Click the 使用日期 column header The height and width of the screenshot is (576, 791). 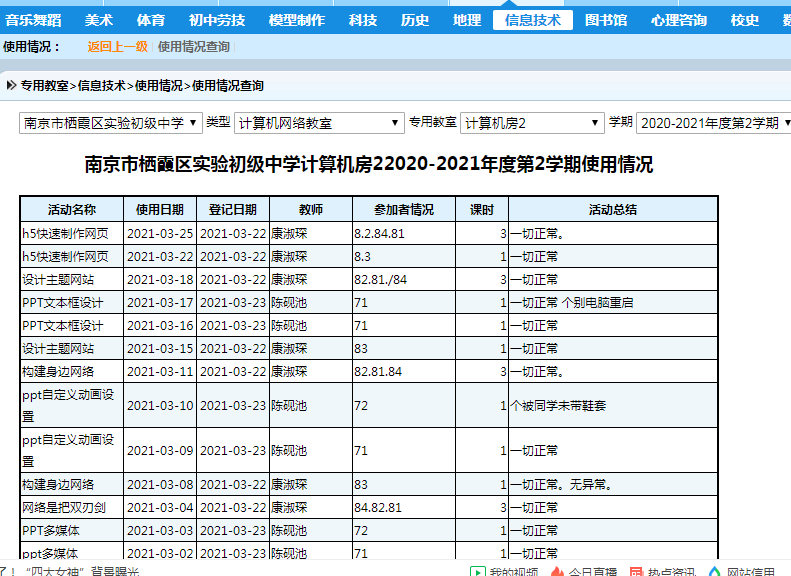tap(160, 209)
